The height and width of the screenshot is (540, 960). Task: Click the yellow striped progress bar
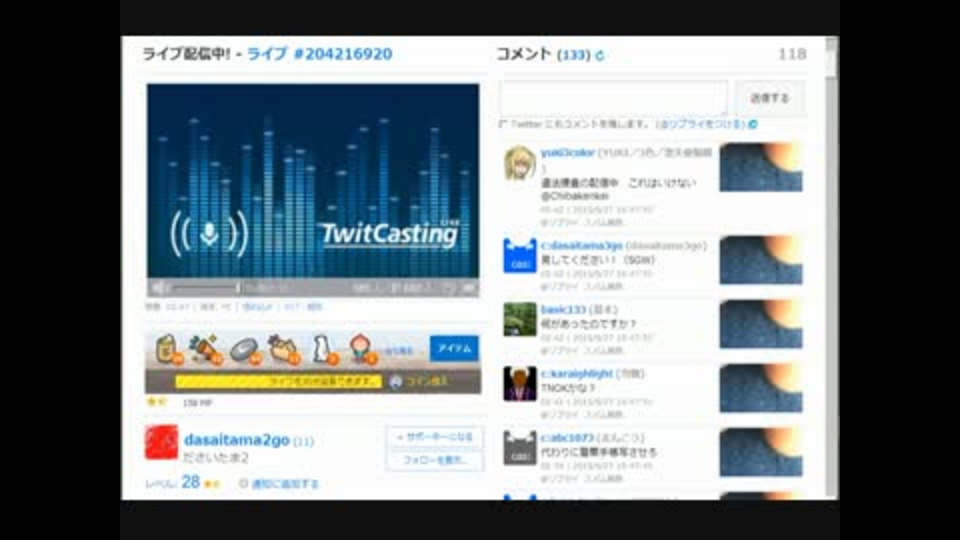coord(279,381)
